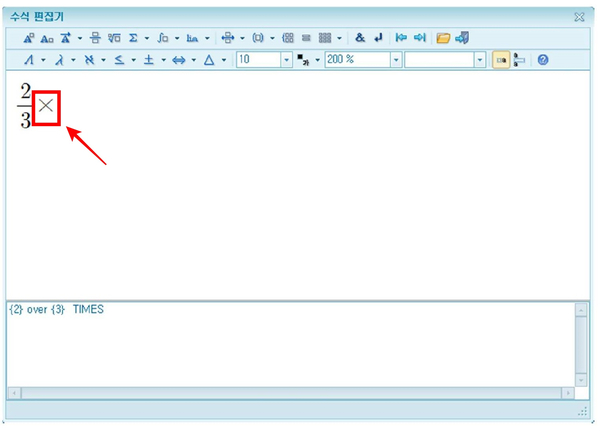Toggle the highlighted character-unit region button
This screenshot has width=600, height=432.
tap(501, 60)
